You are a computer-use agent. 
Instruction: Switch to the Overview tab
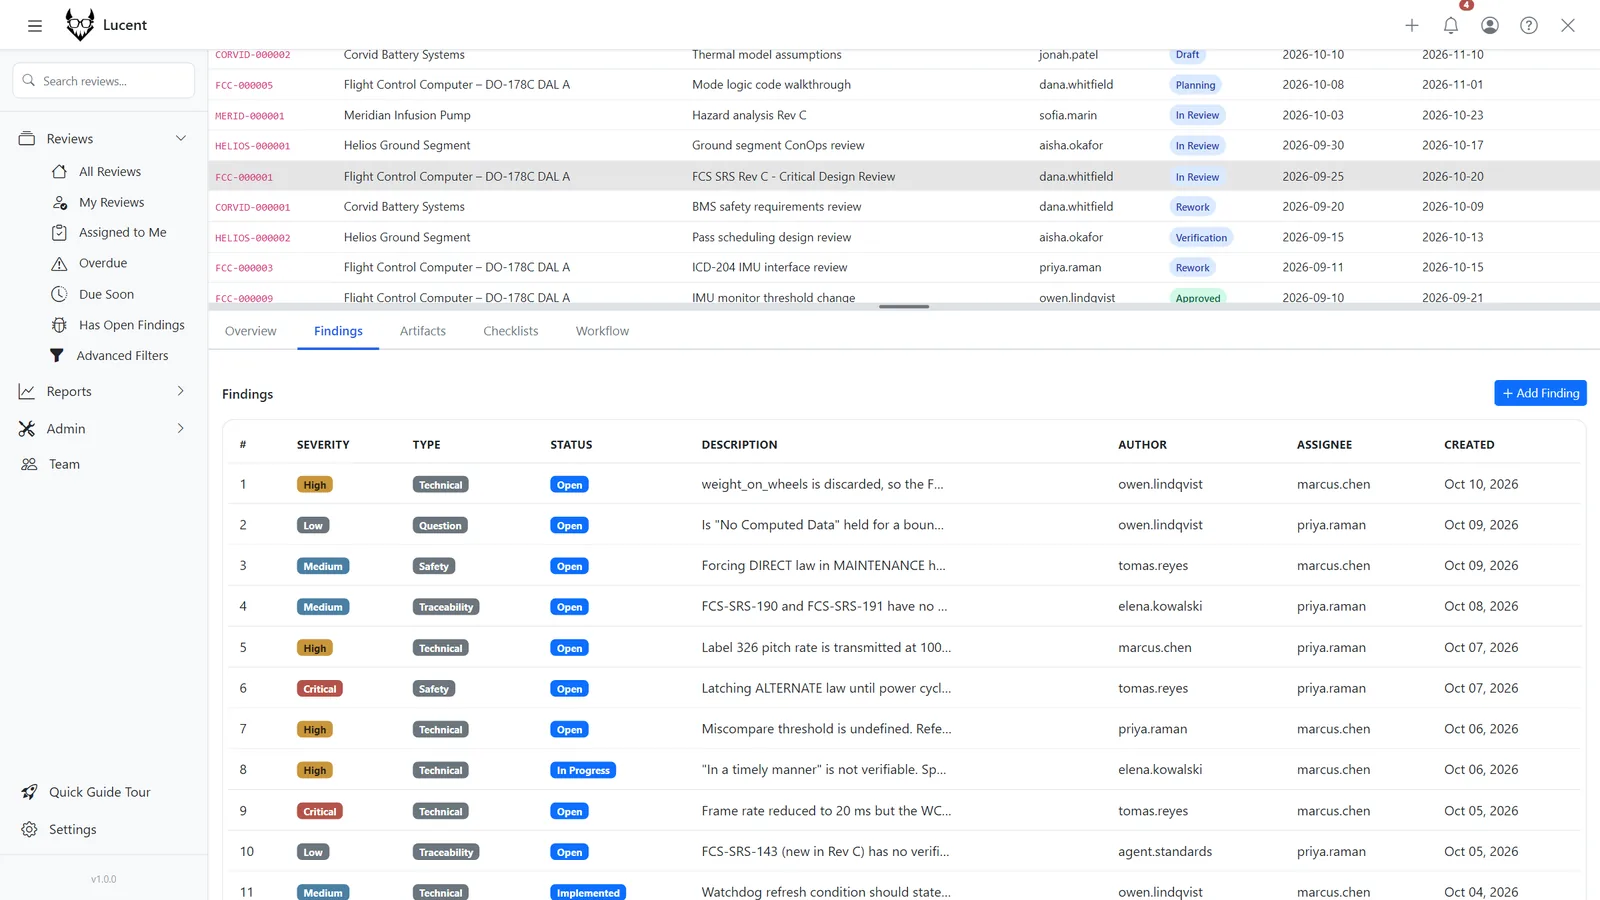[x=251, y=332]
